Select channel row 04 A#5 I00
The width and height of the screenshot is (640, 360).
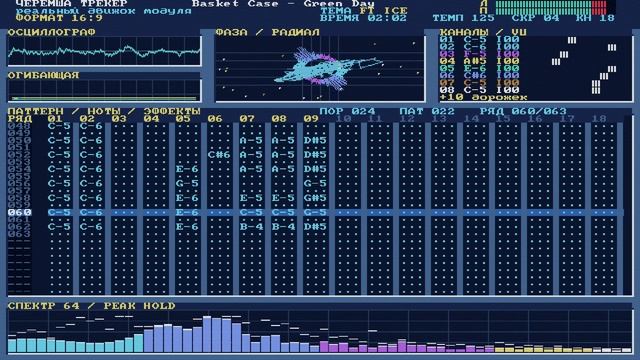pos(479,61)
